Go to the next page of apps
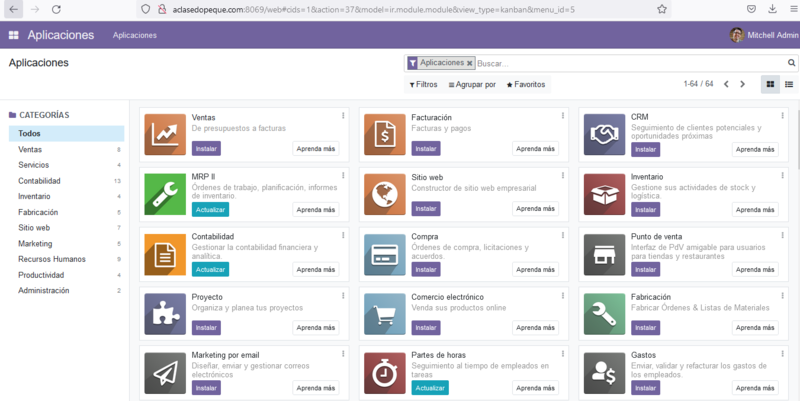The width and height of the screenshot is (800, 401). coord(742,84)
